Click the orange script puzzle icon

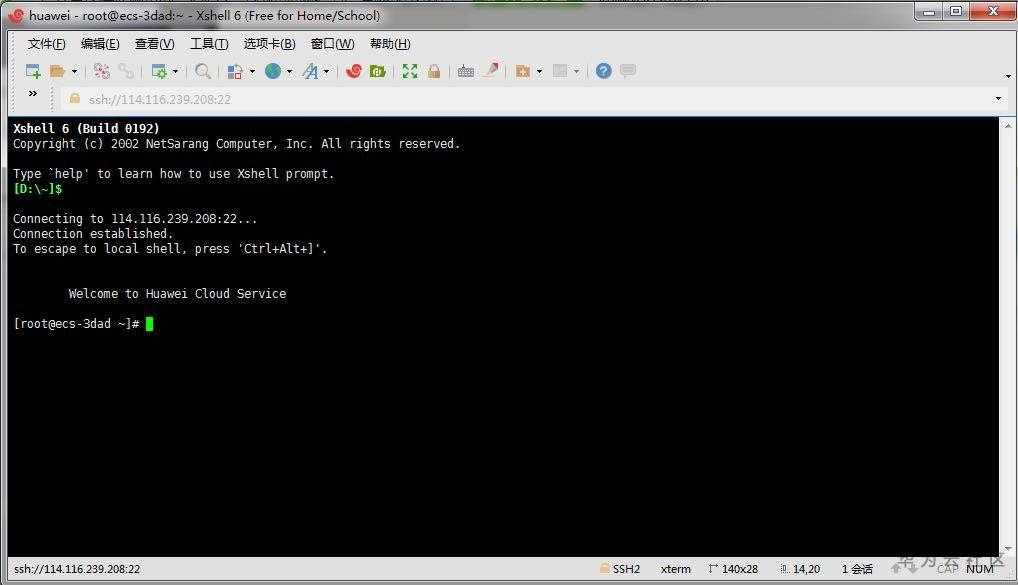point(523,71)
